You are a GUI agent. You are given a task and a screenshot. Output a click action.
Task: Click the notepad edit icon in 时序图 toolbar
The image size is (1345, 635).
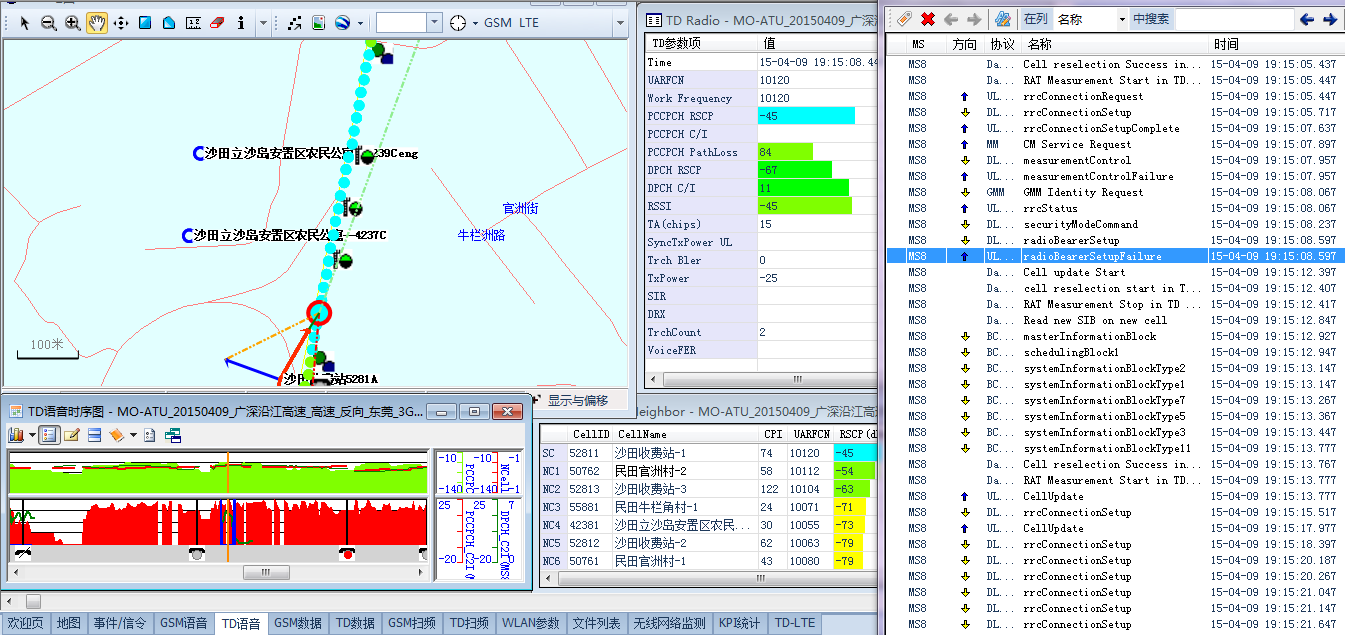tap(72, 435)
